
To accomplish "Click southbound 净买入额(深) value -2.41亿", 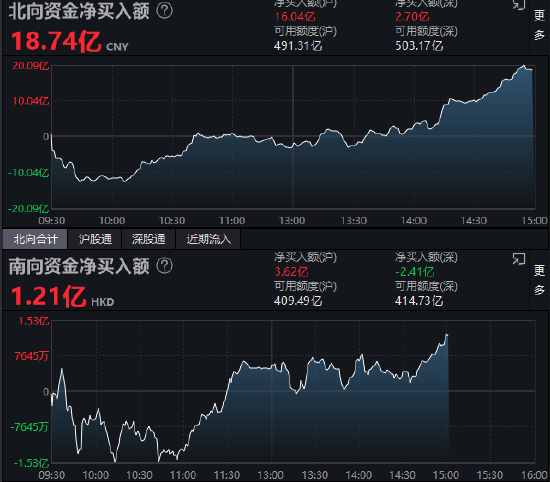I will (x=415, y=272).
